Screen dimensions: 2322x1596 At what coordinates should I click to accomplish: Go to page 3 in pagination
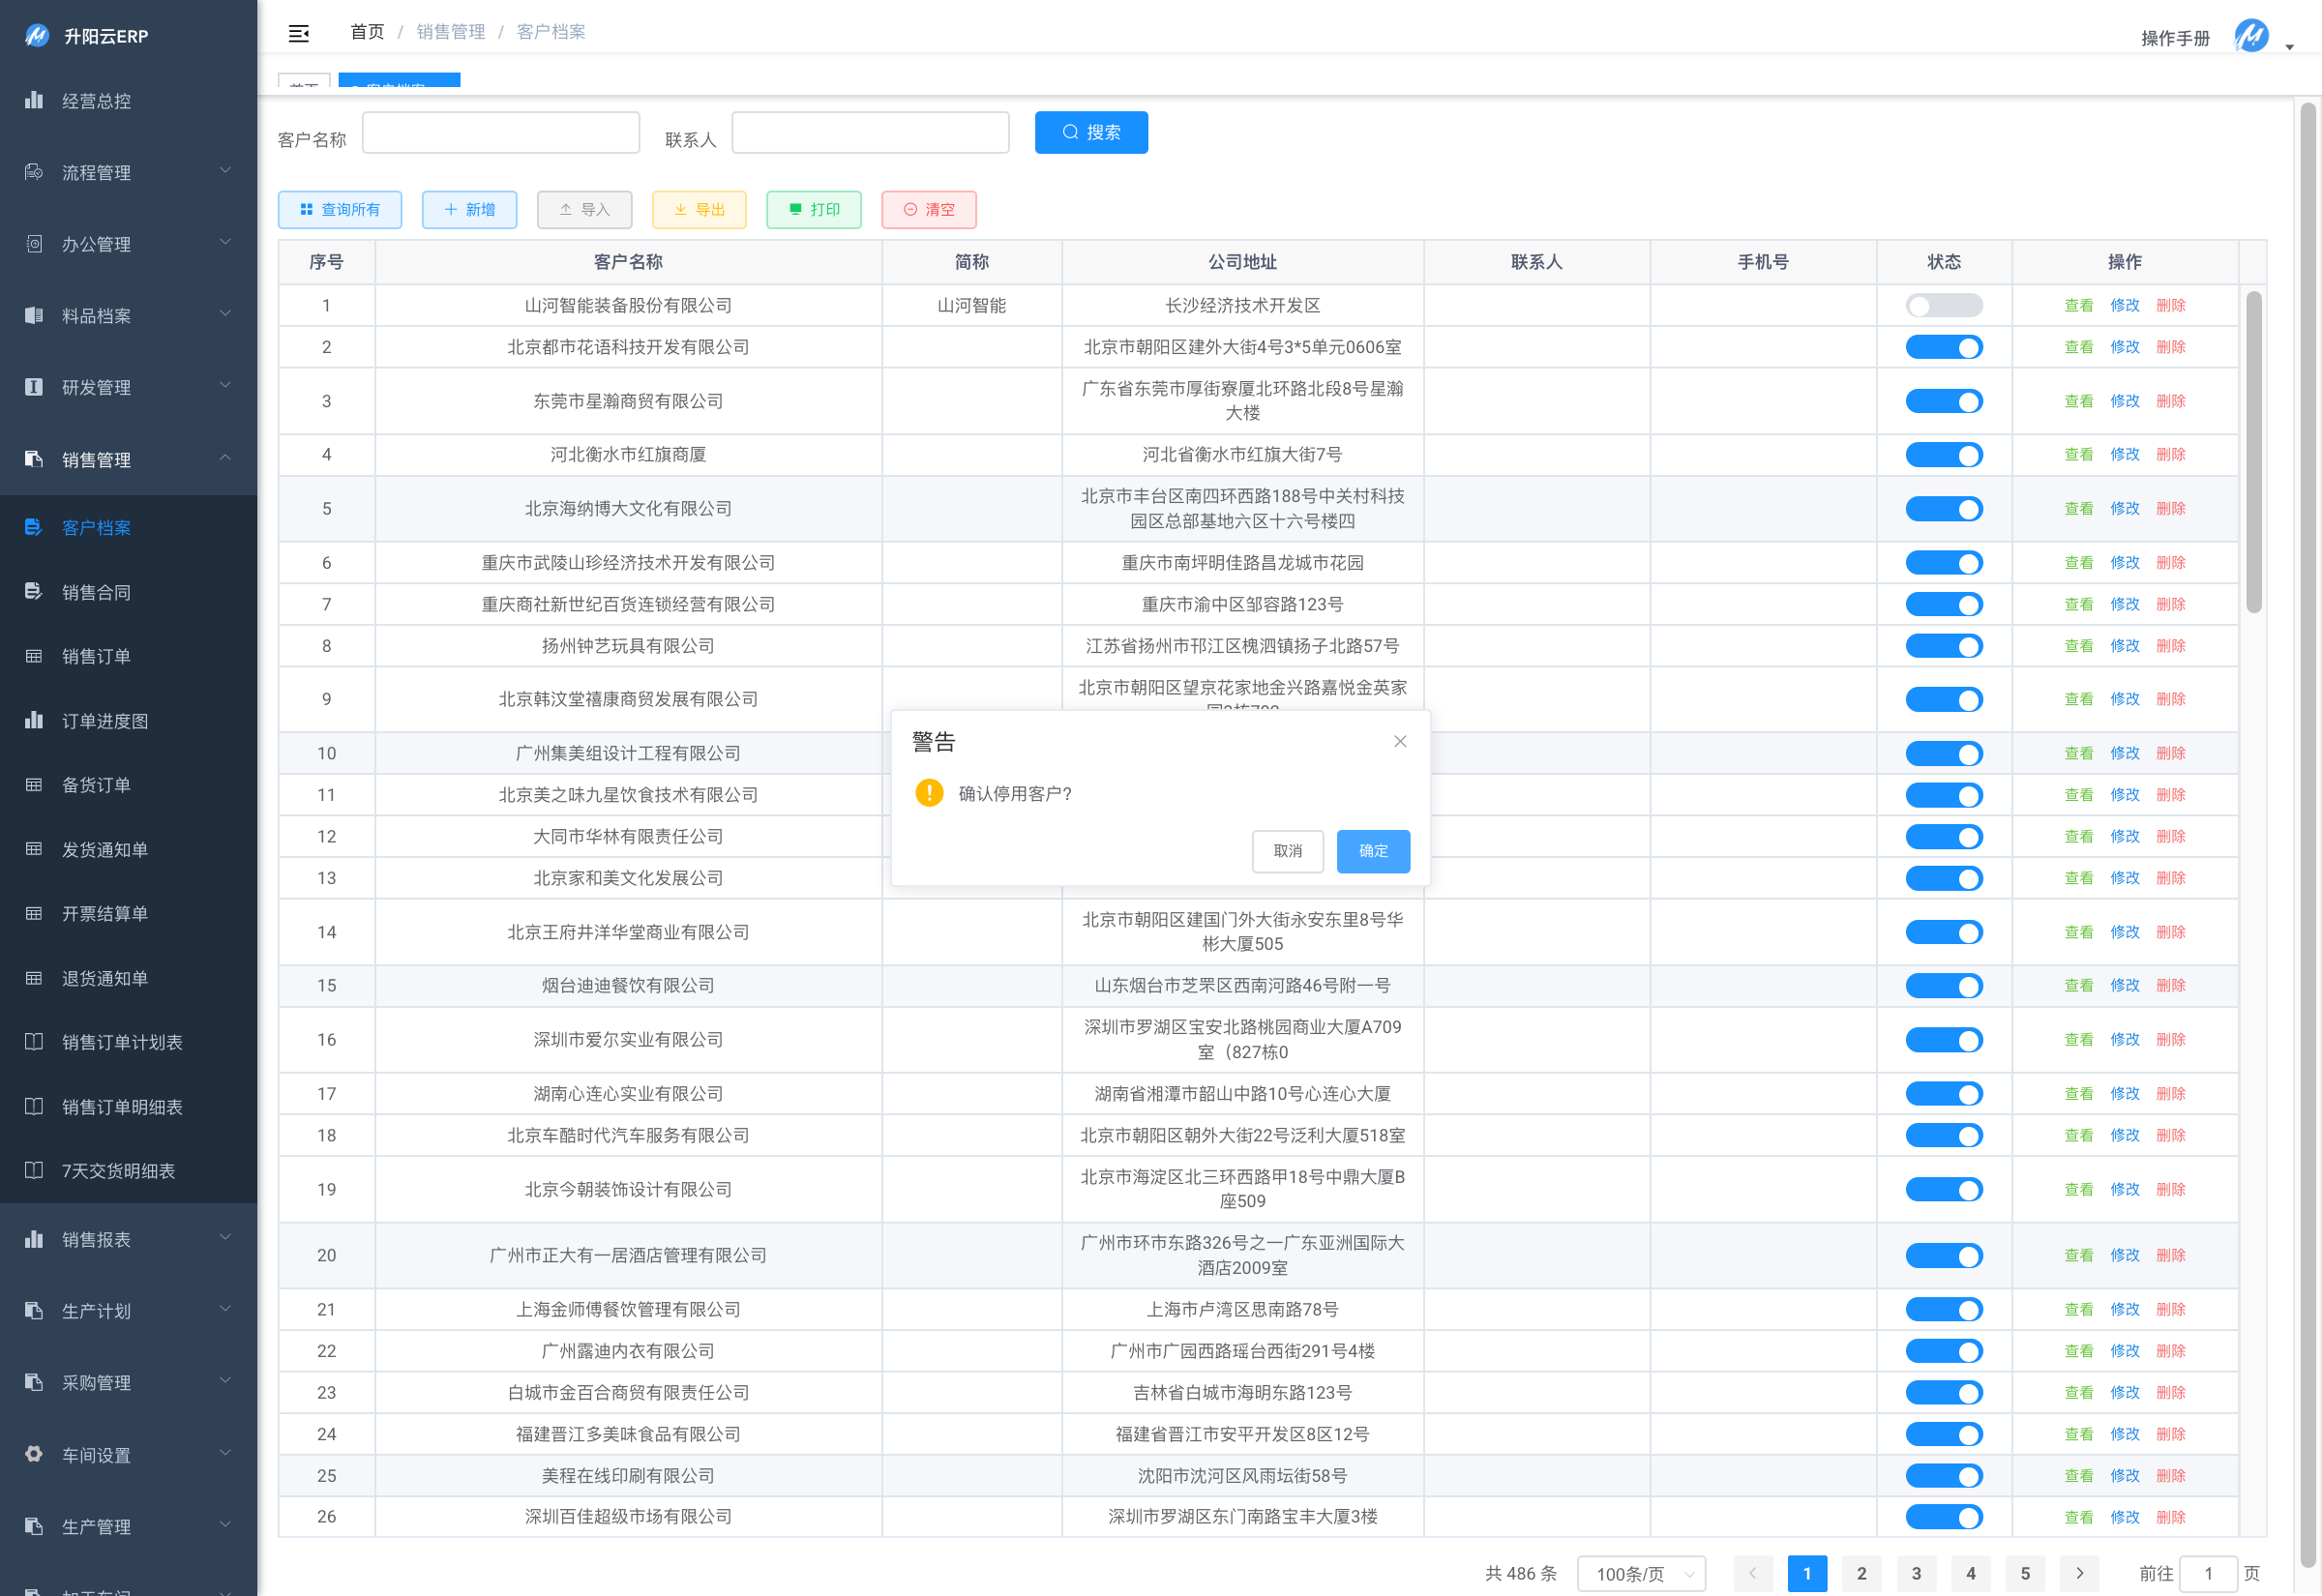coord(1915,1573)
